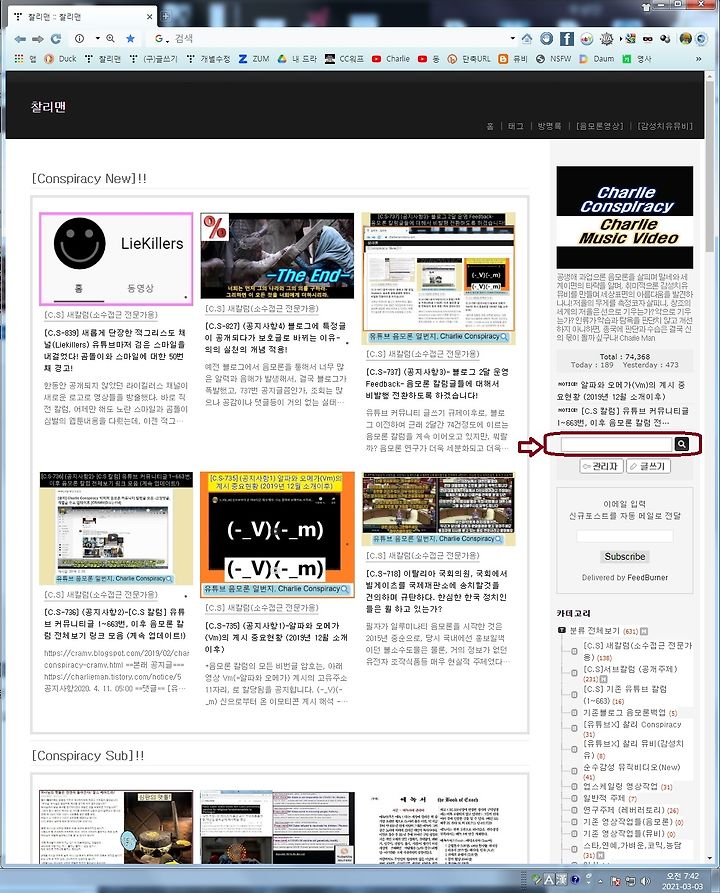Click the 글쓰기 write button

point(648,466)
